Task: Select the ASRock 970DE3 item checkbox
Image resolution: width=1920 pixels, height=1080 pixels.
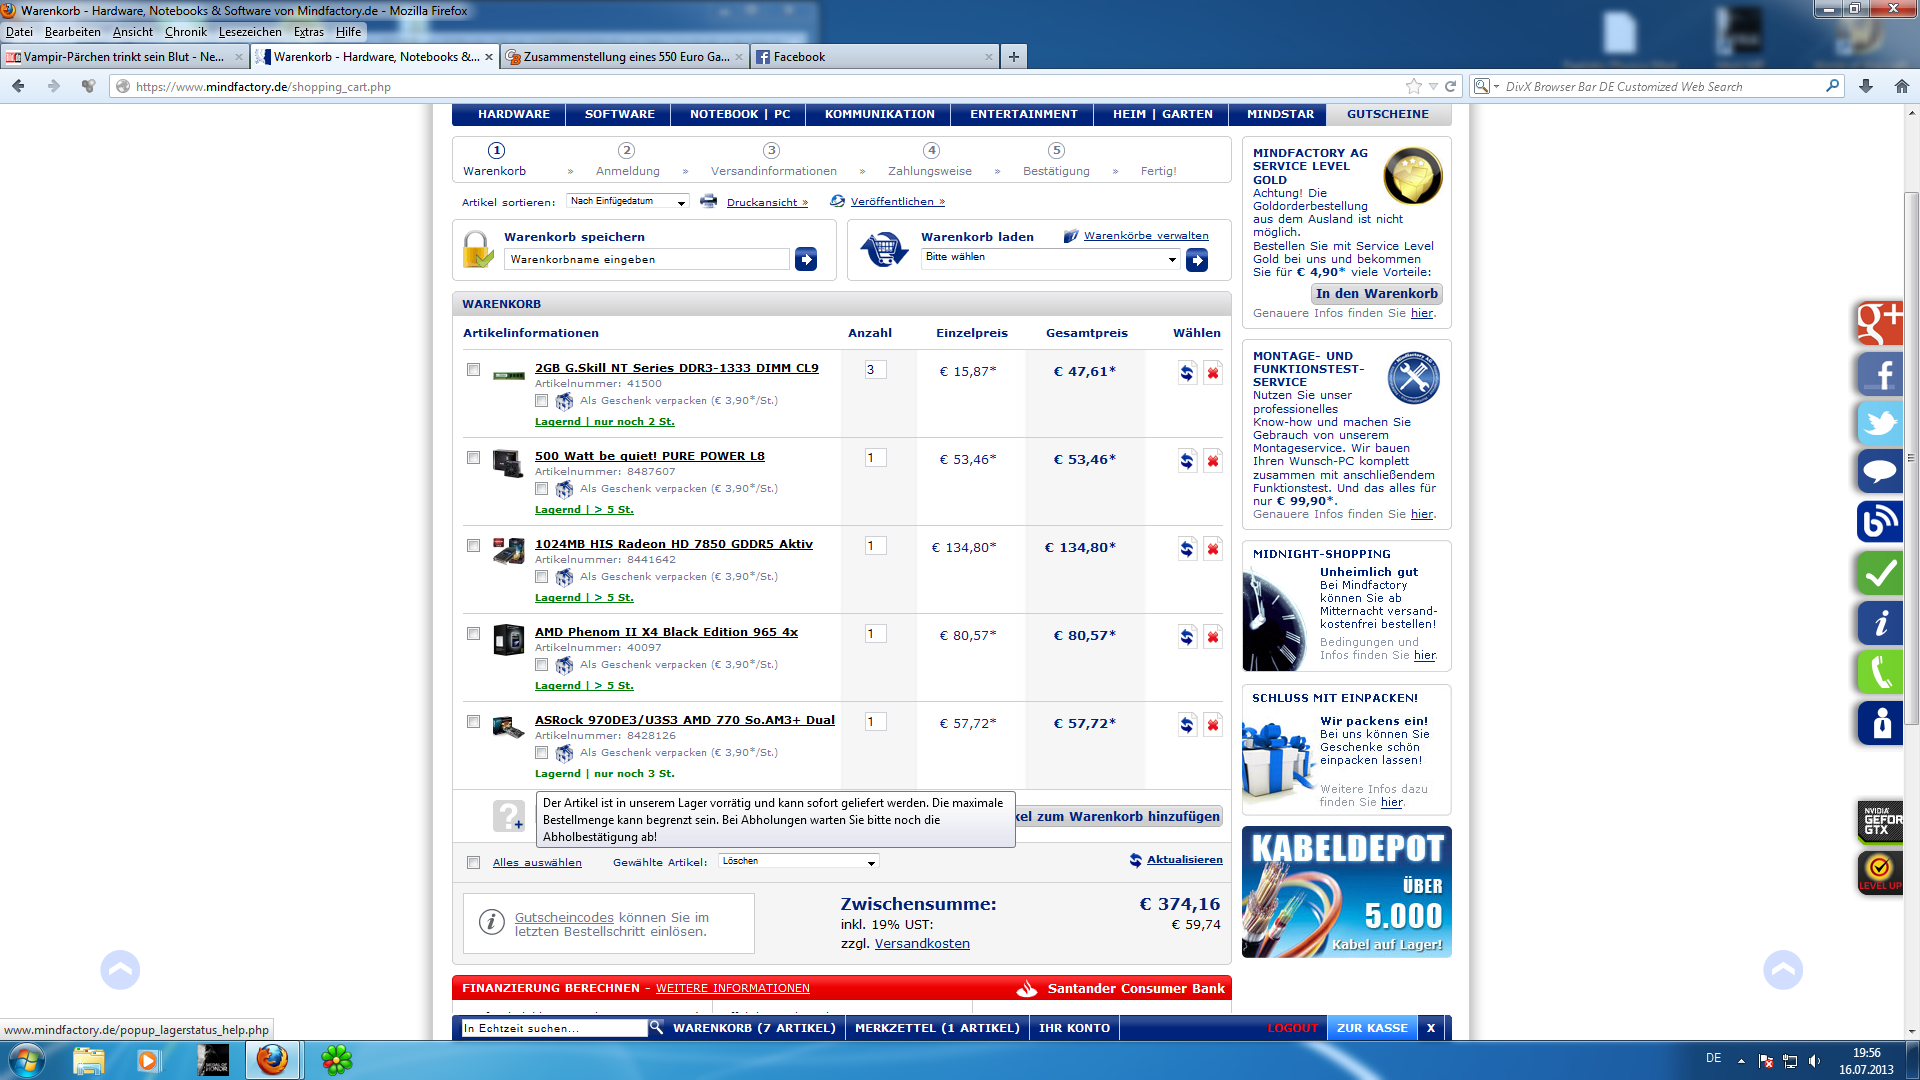Action: coord(473,722)
